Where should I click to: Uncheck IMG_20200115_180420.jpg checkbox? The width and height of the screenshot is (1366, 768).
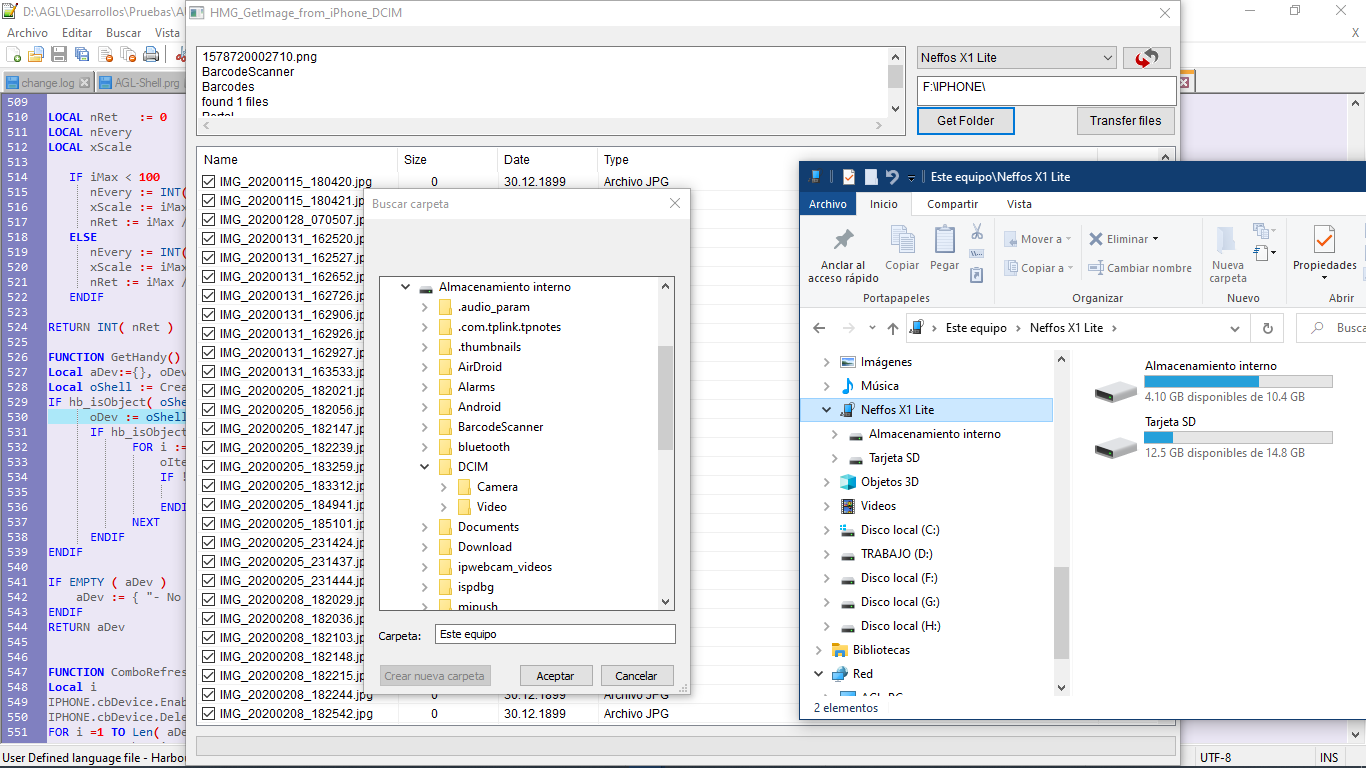coord(209,182)
